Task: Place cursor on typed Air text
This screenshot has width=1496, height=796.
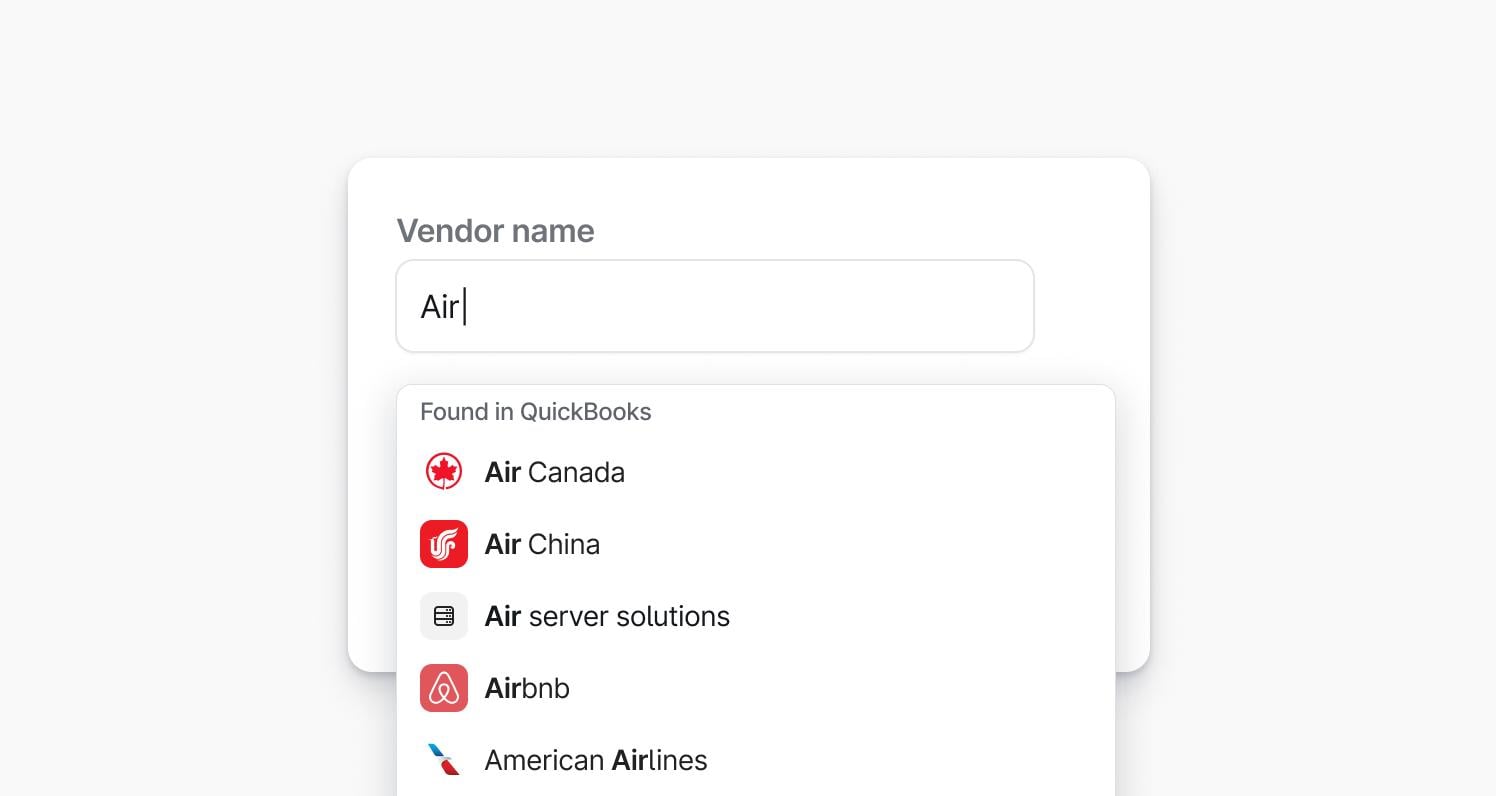Action: coord(438,307)
